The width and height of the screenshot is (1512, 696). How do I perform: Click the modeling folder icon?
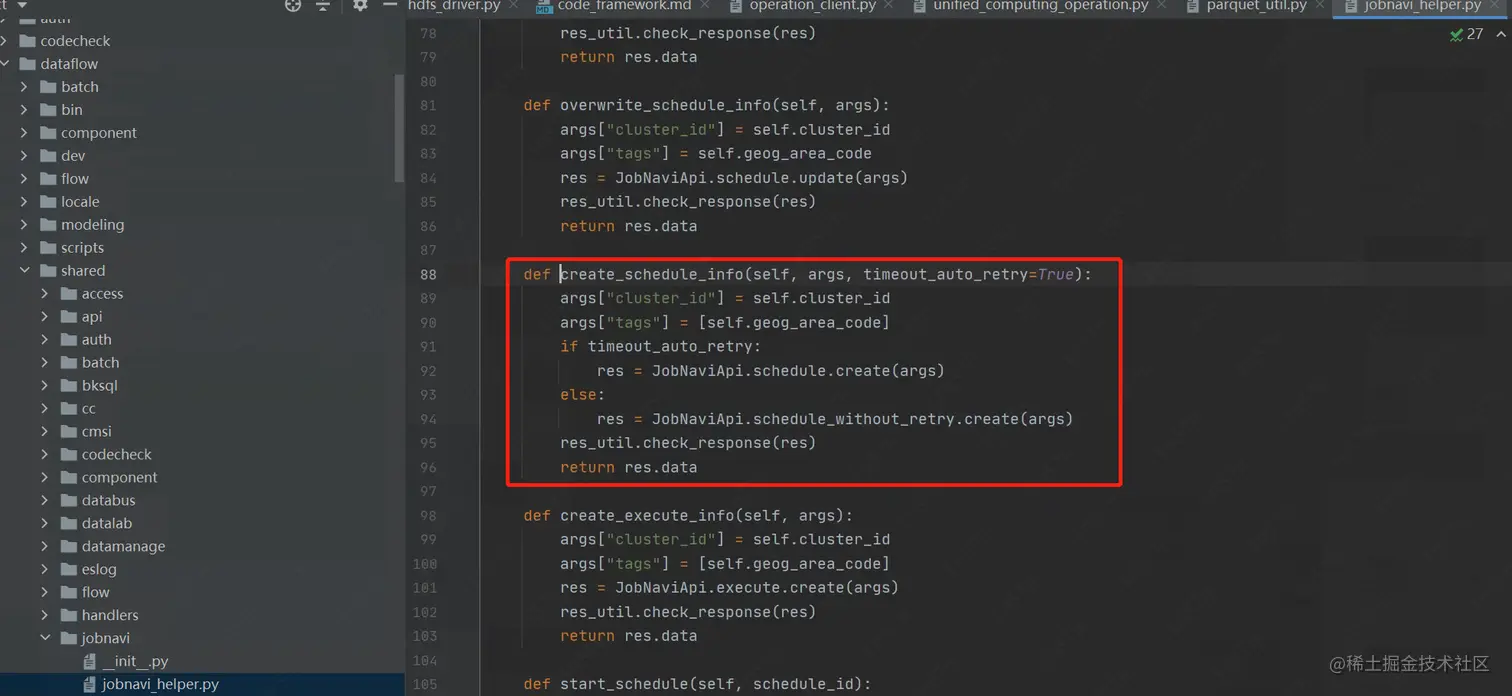[x=48, y=225]
